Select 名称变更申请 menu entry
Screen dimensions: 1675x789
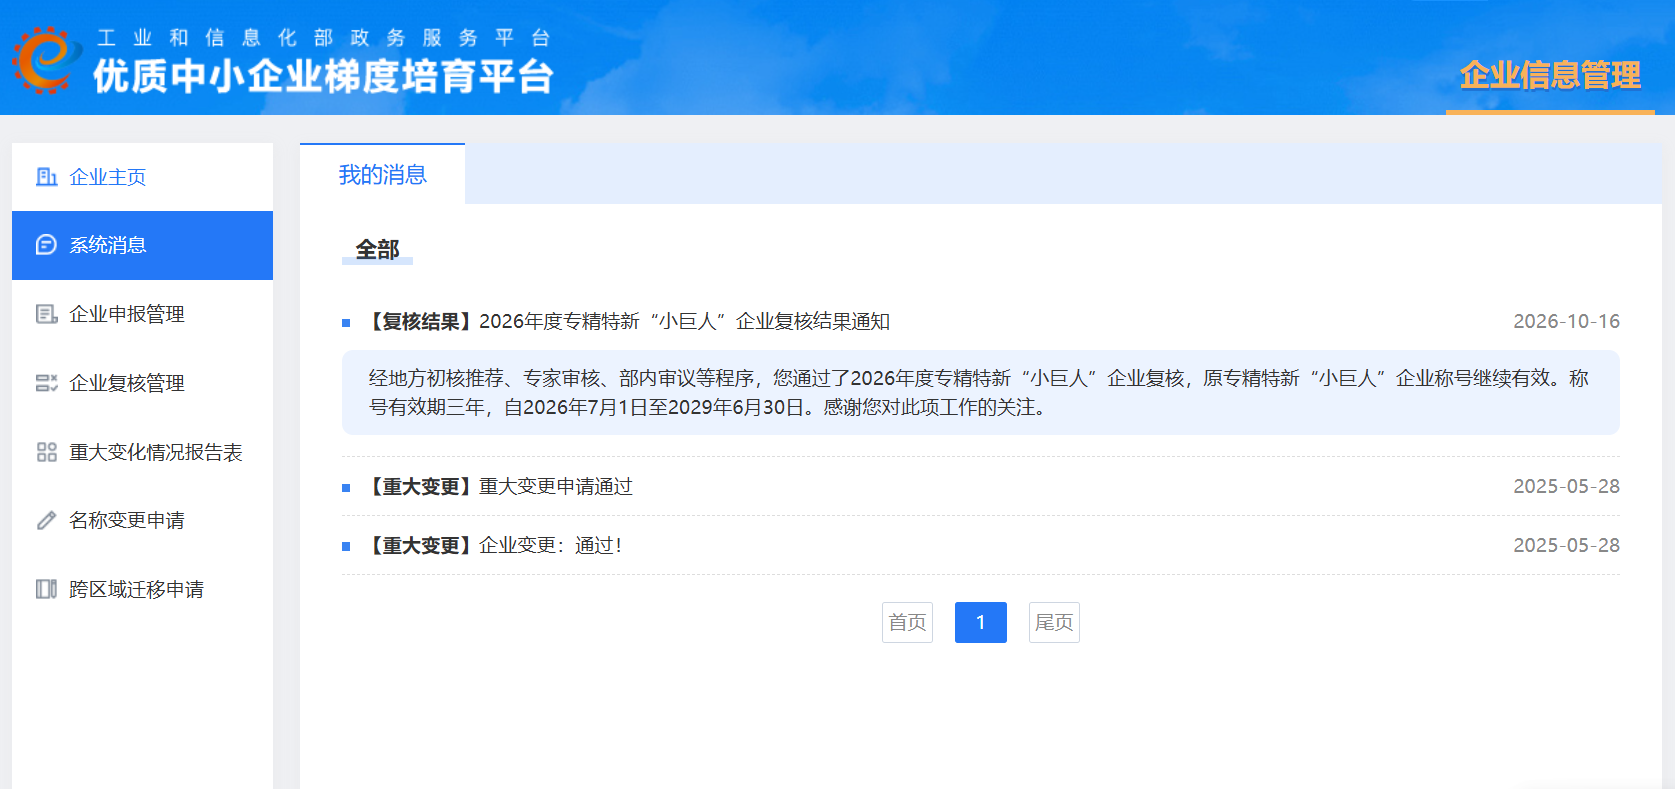142,520
